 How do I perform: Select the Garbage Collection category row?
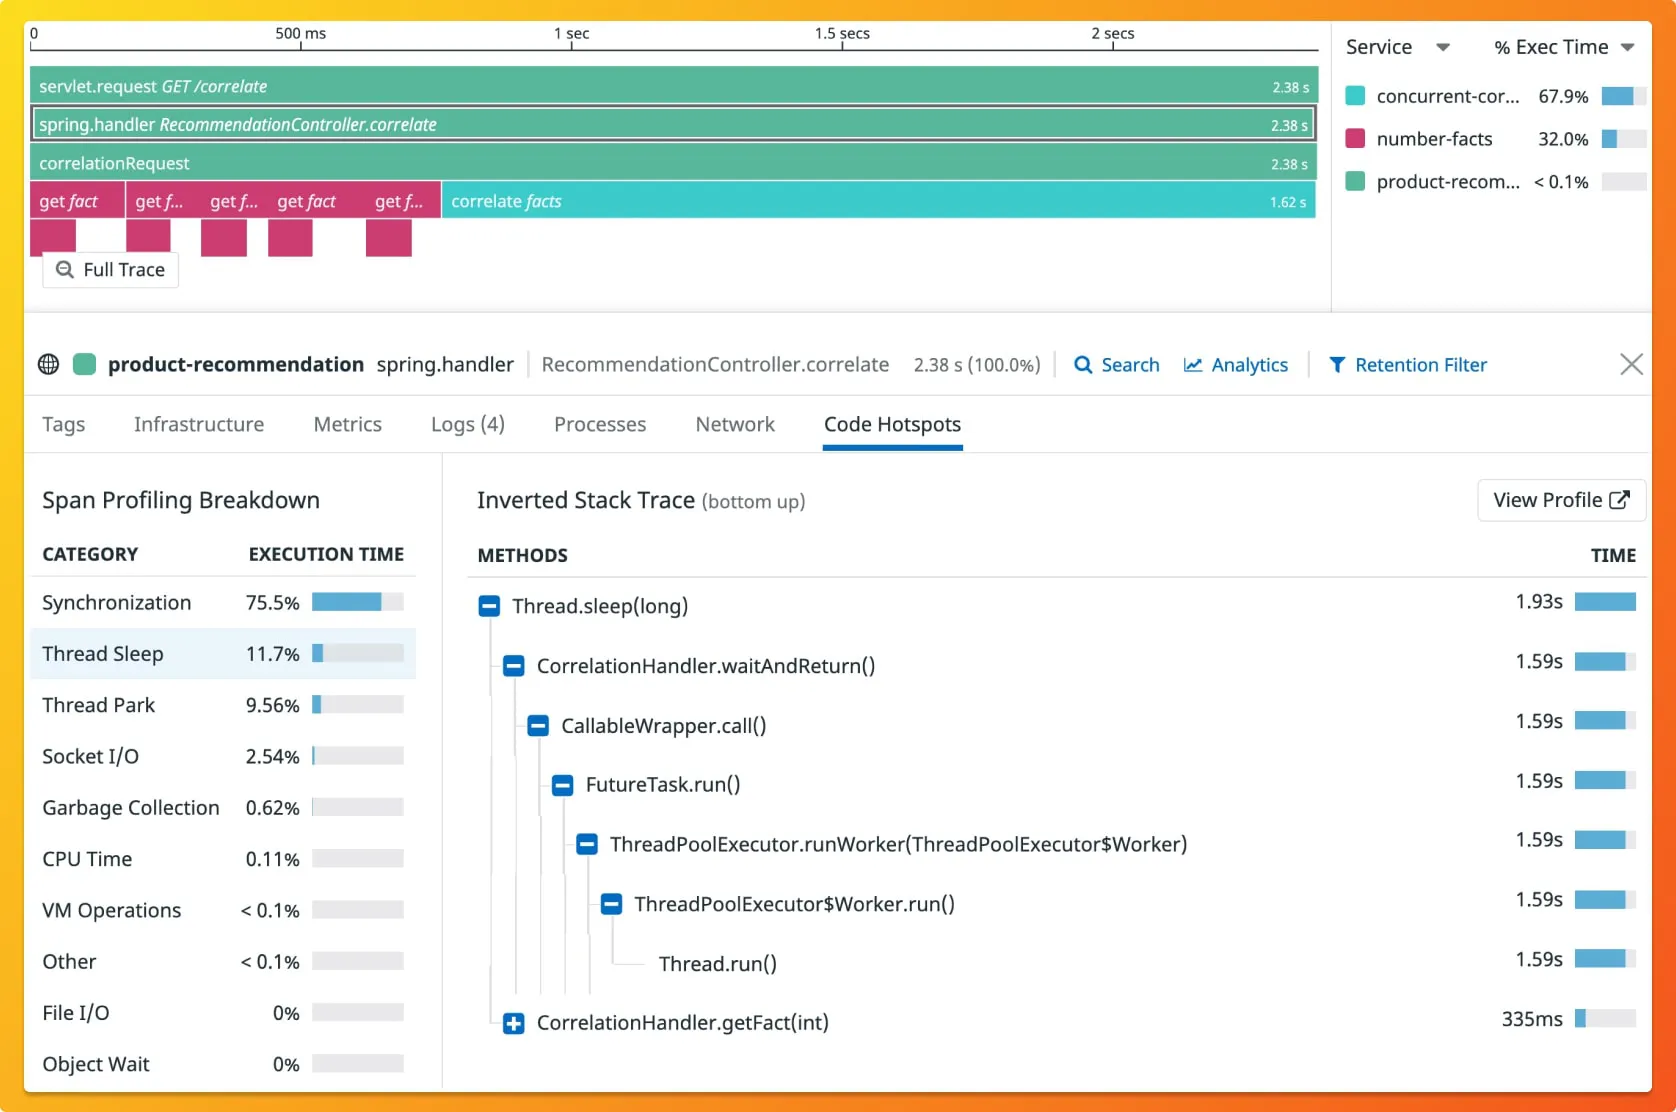222,807
